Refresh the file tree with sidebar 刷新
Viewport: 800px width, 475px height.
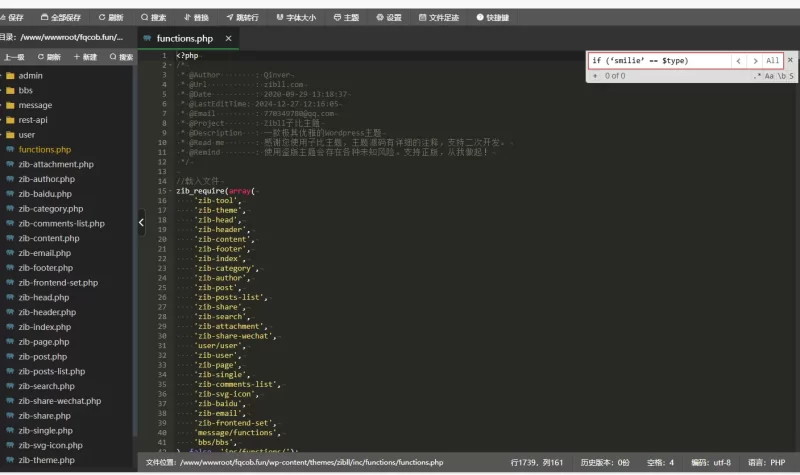(x=49, y=57)
